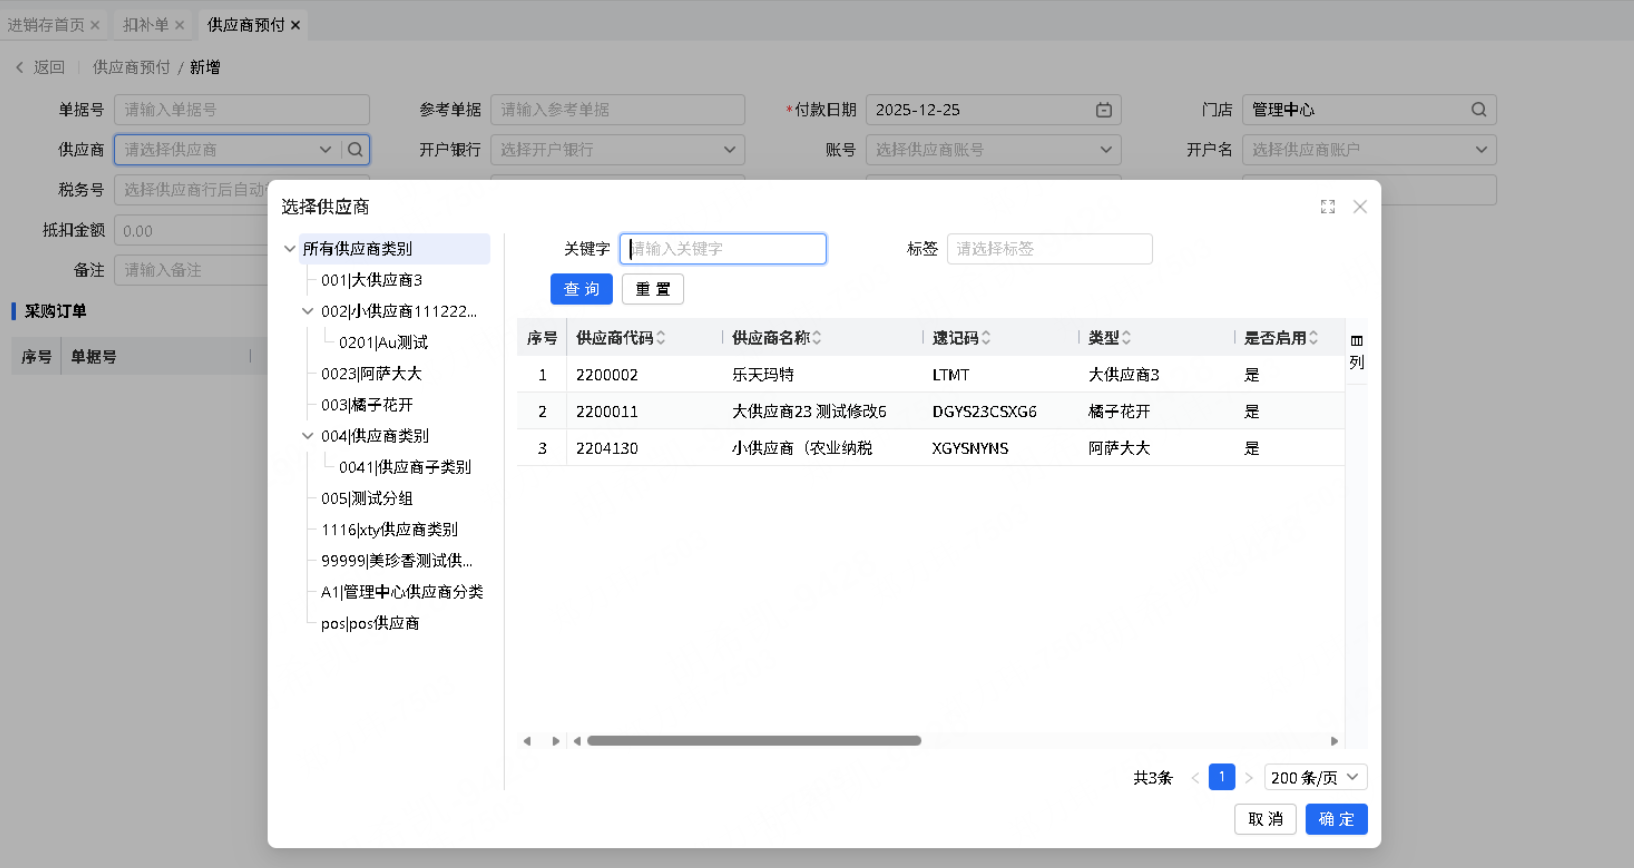1634x868 pixels.
Task: Sort by 供应商代码 column sort icon
Action: (661, 338)
